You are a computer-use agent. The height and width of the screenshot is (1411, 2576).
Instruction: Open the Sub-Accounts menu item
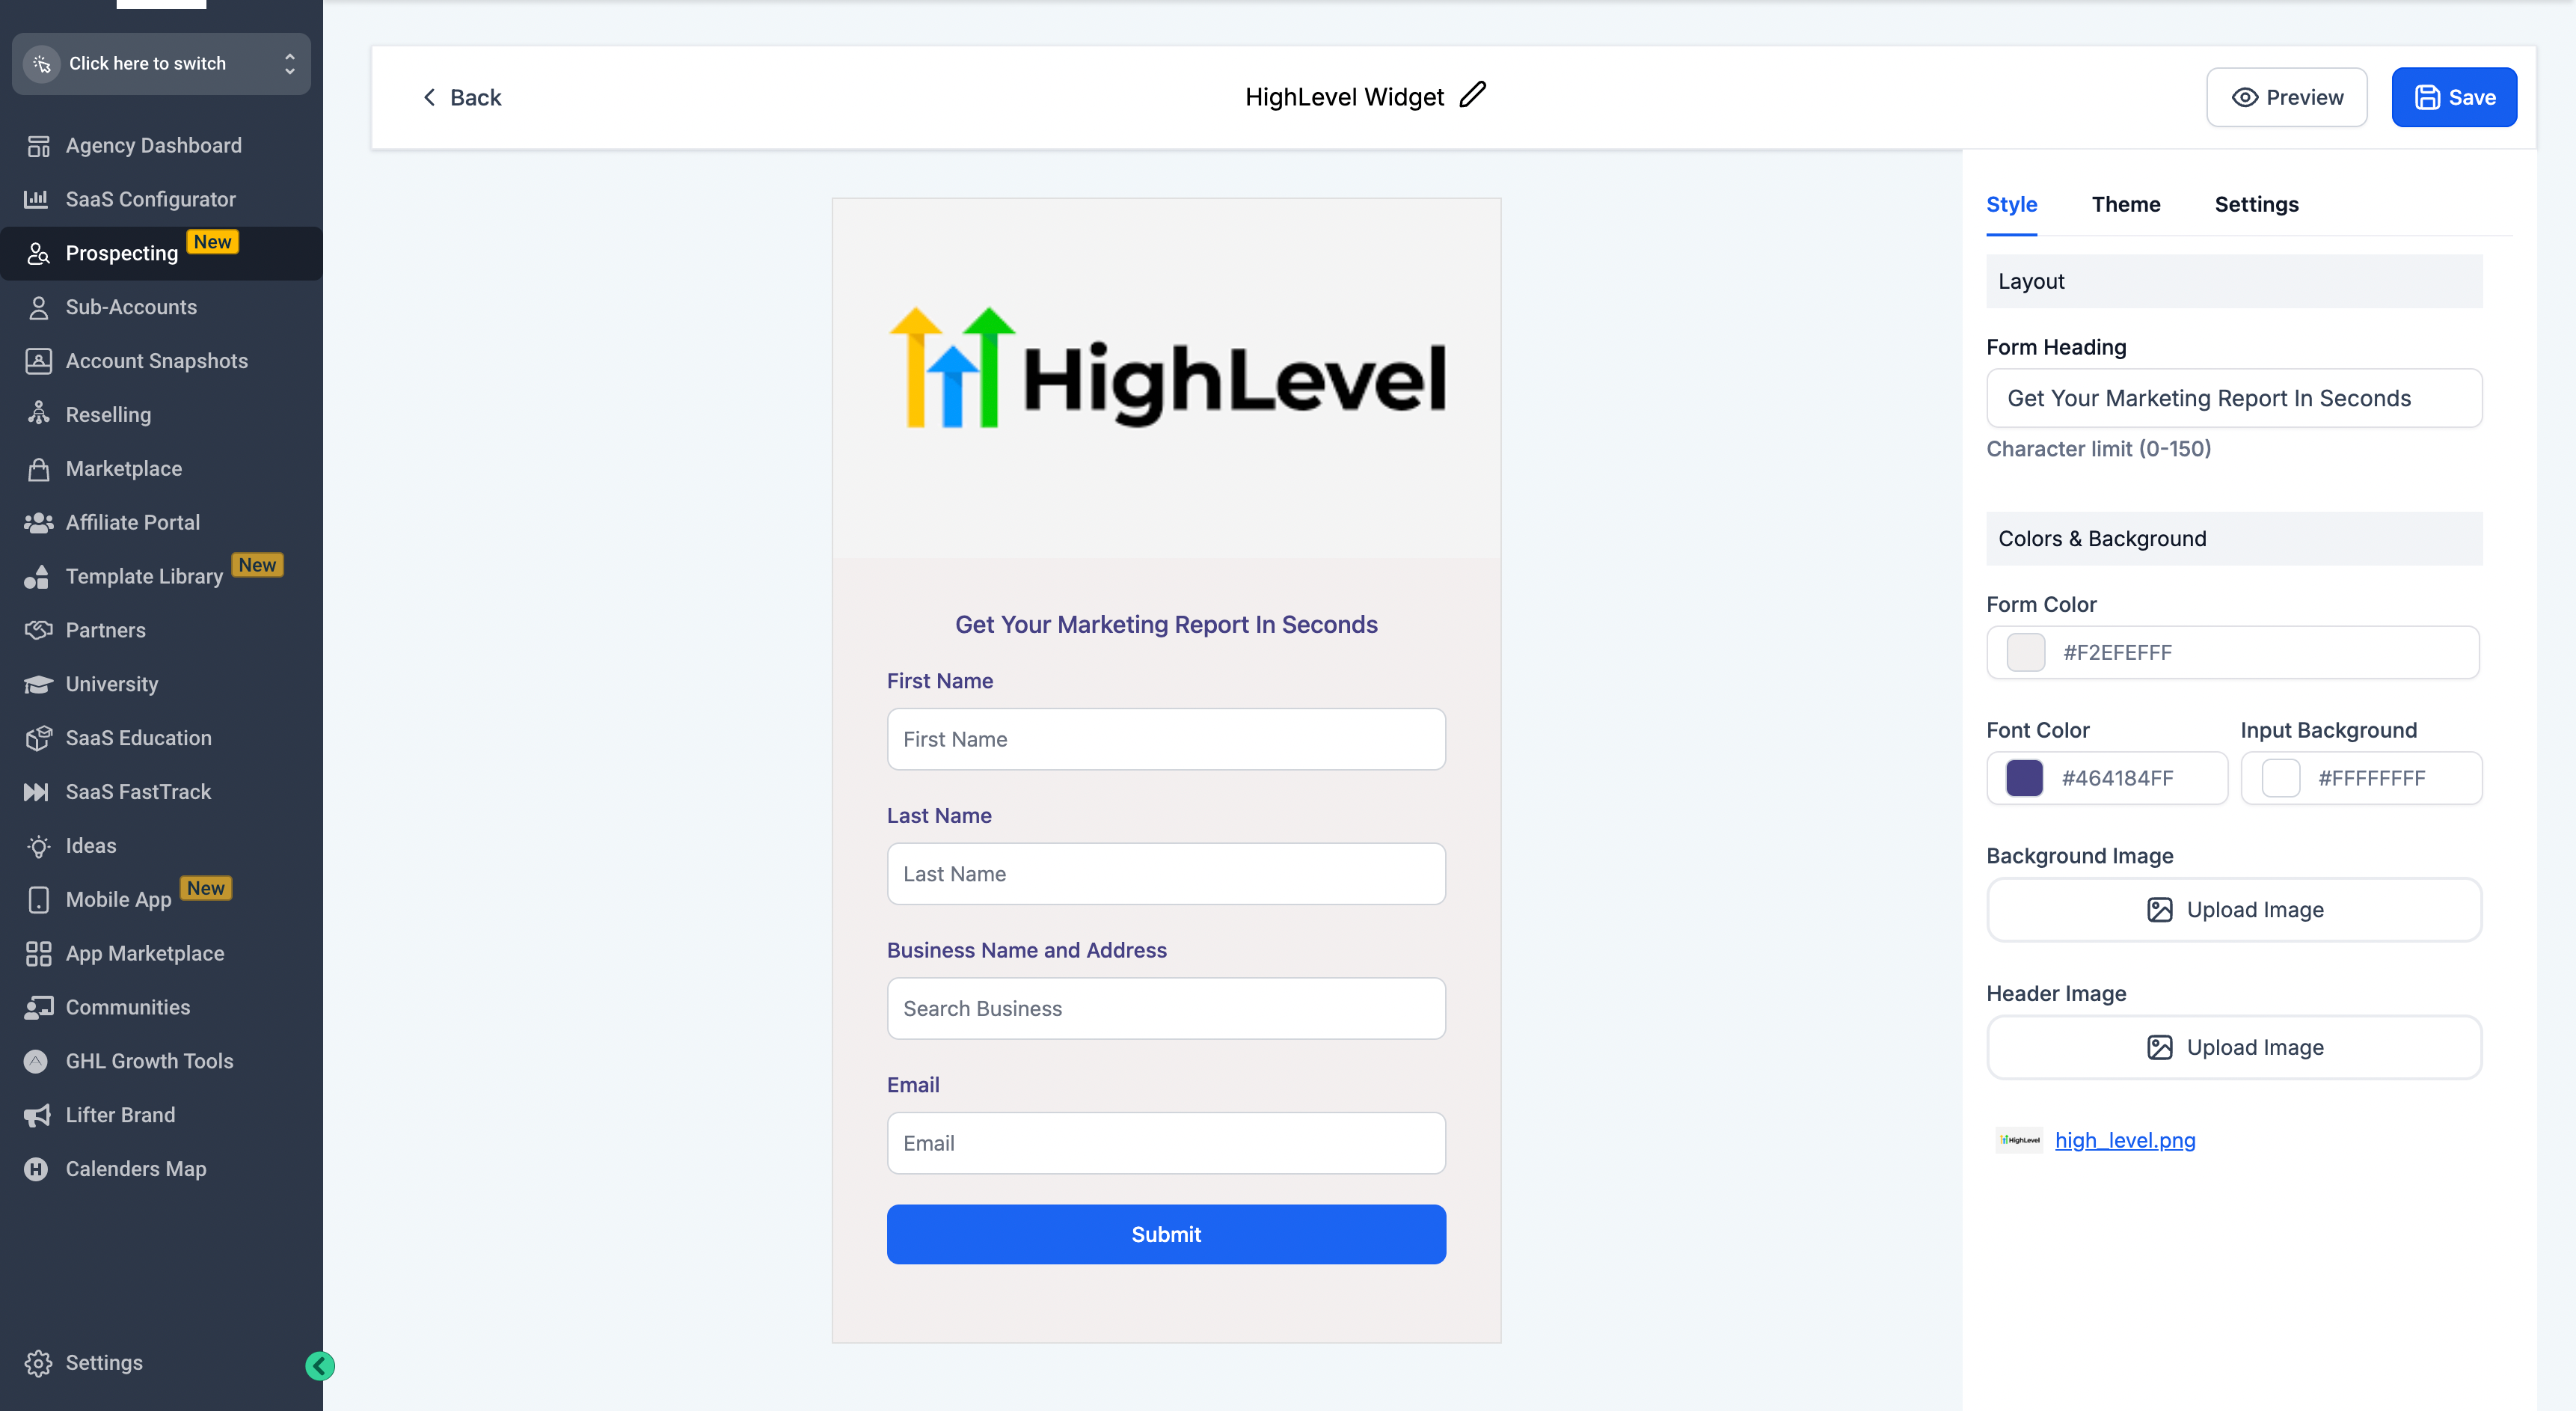pyautogui.click(x=130, y=307)
